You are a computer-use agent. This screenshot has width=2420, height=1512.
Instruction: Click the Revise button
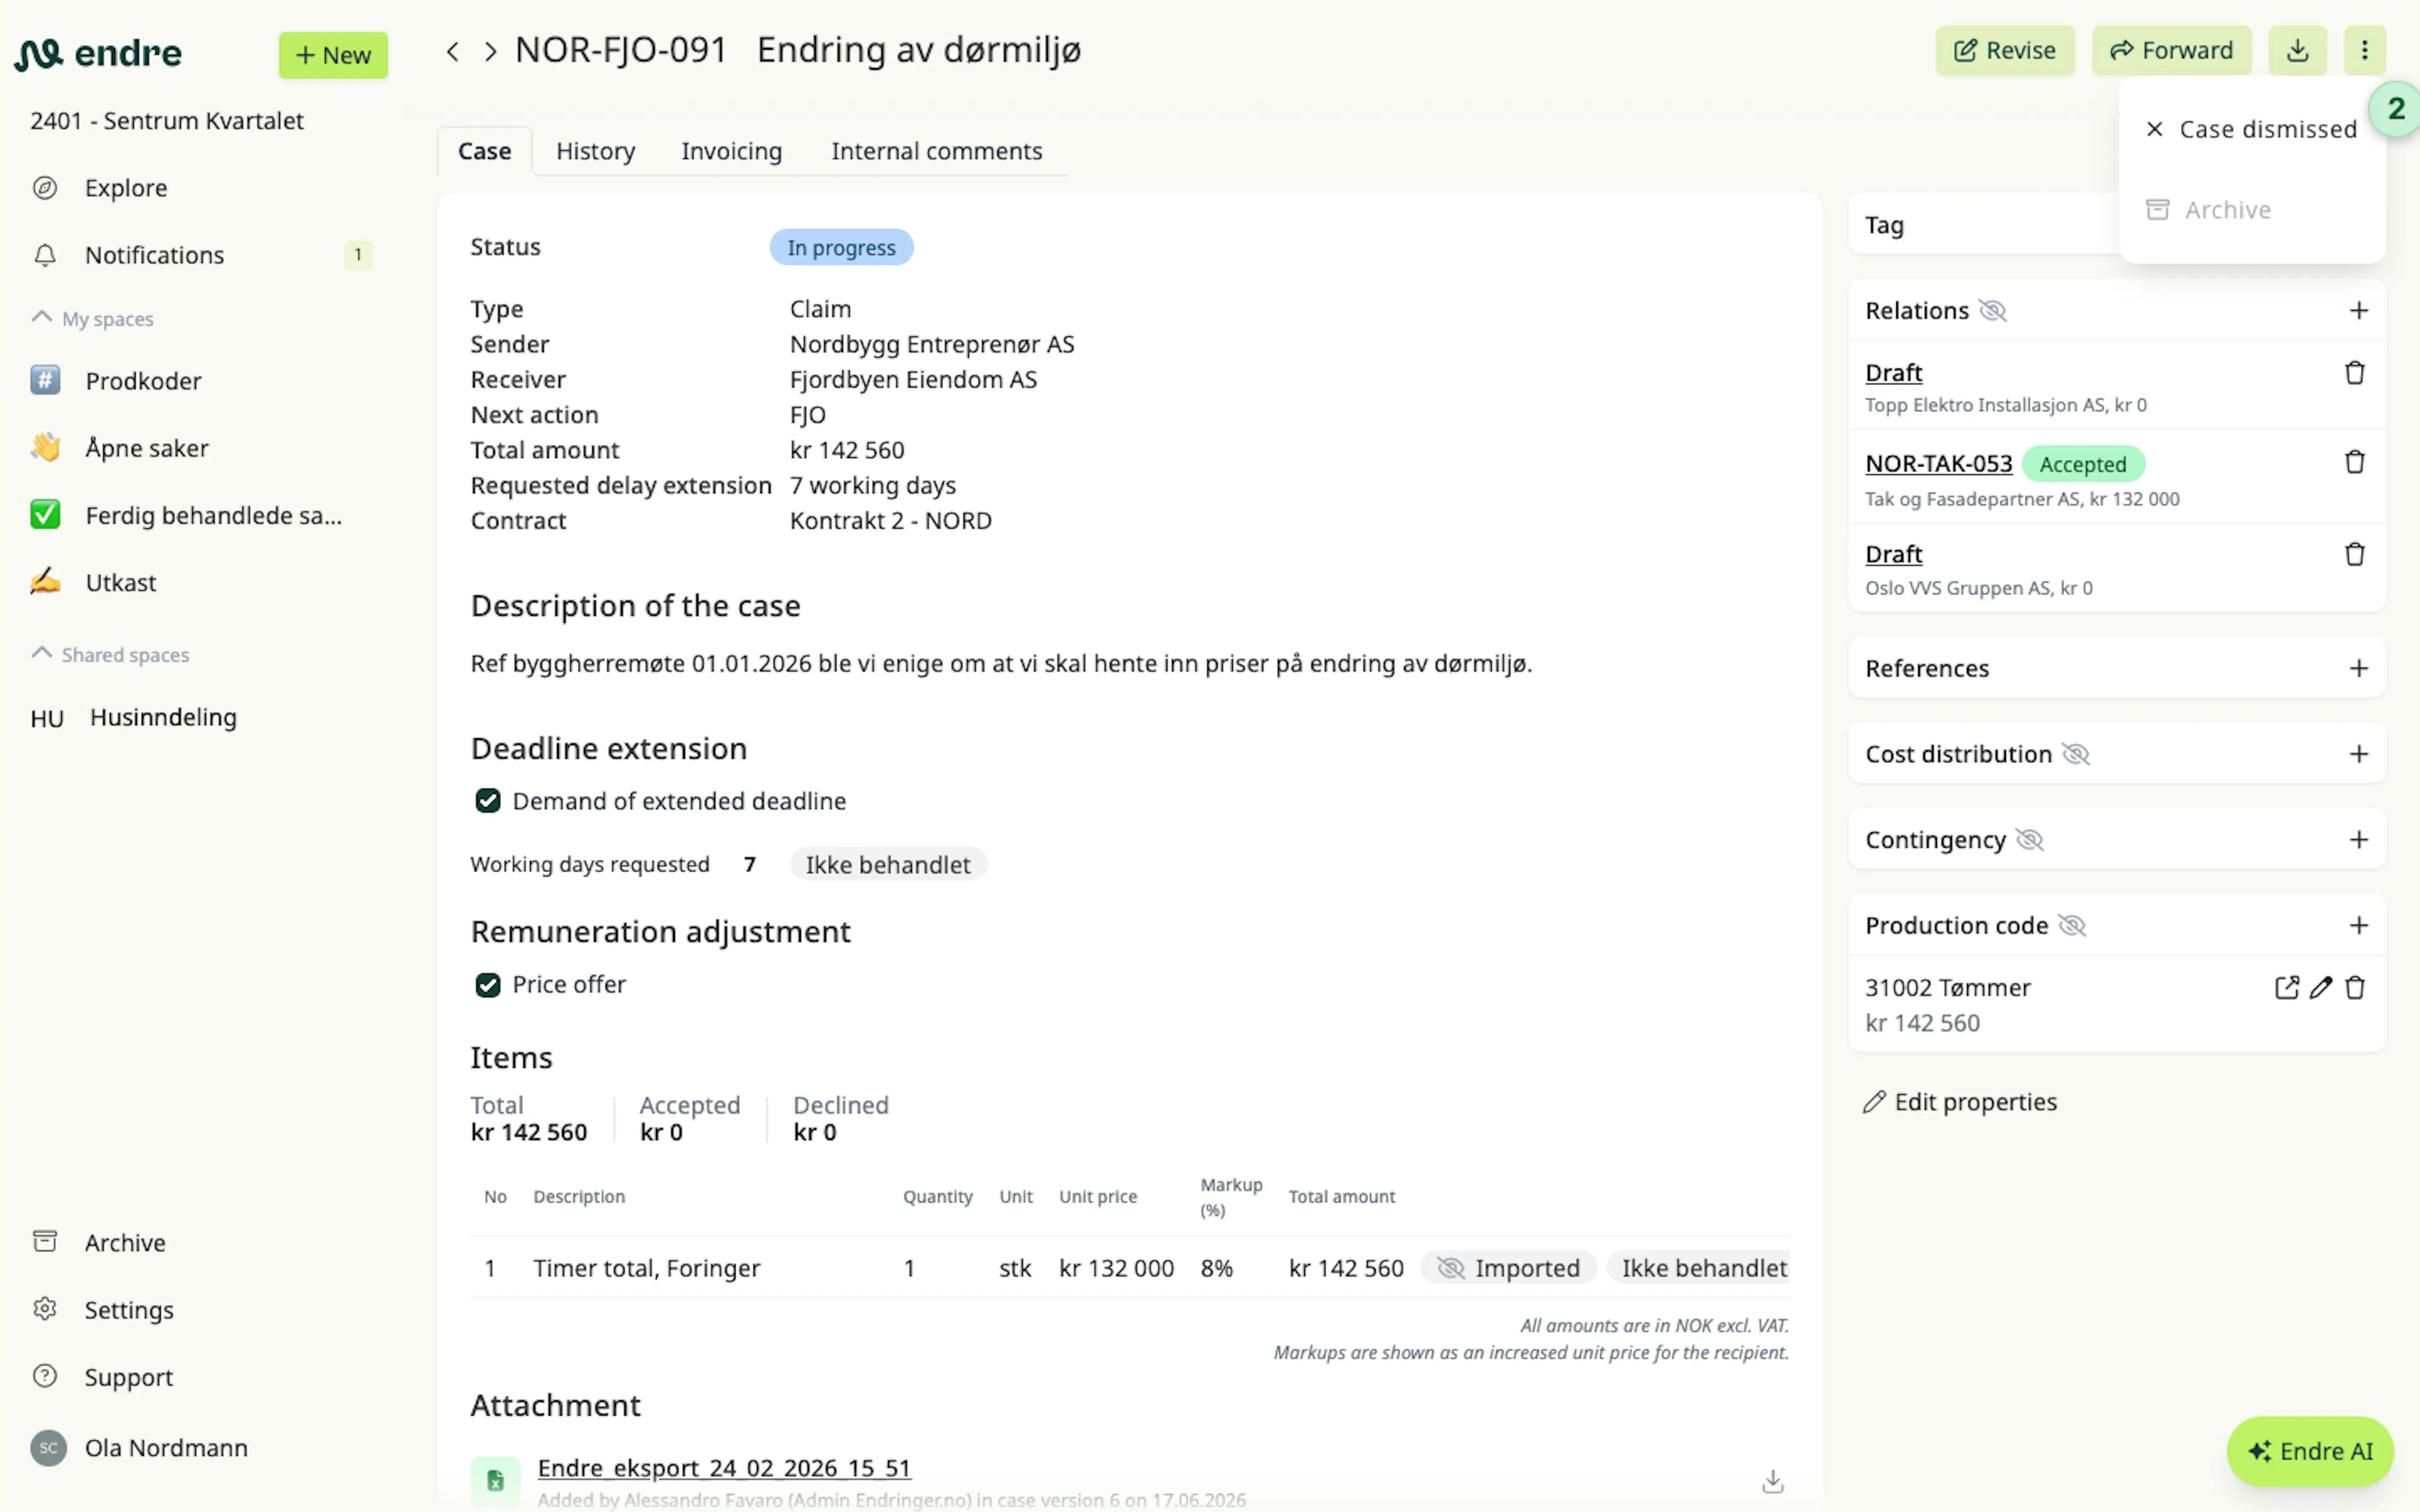[x=2005, y=51]
